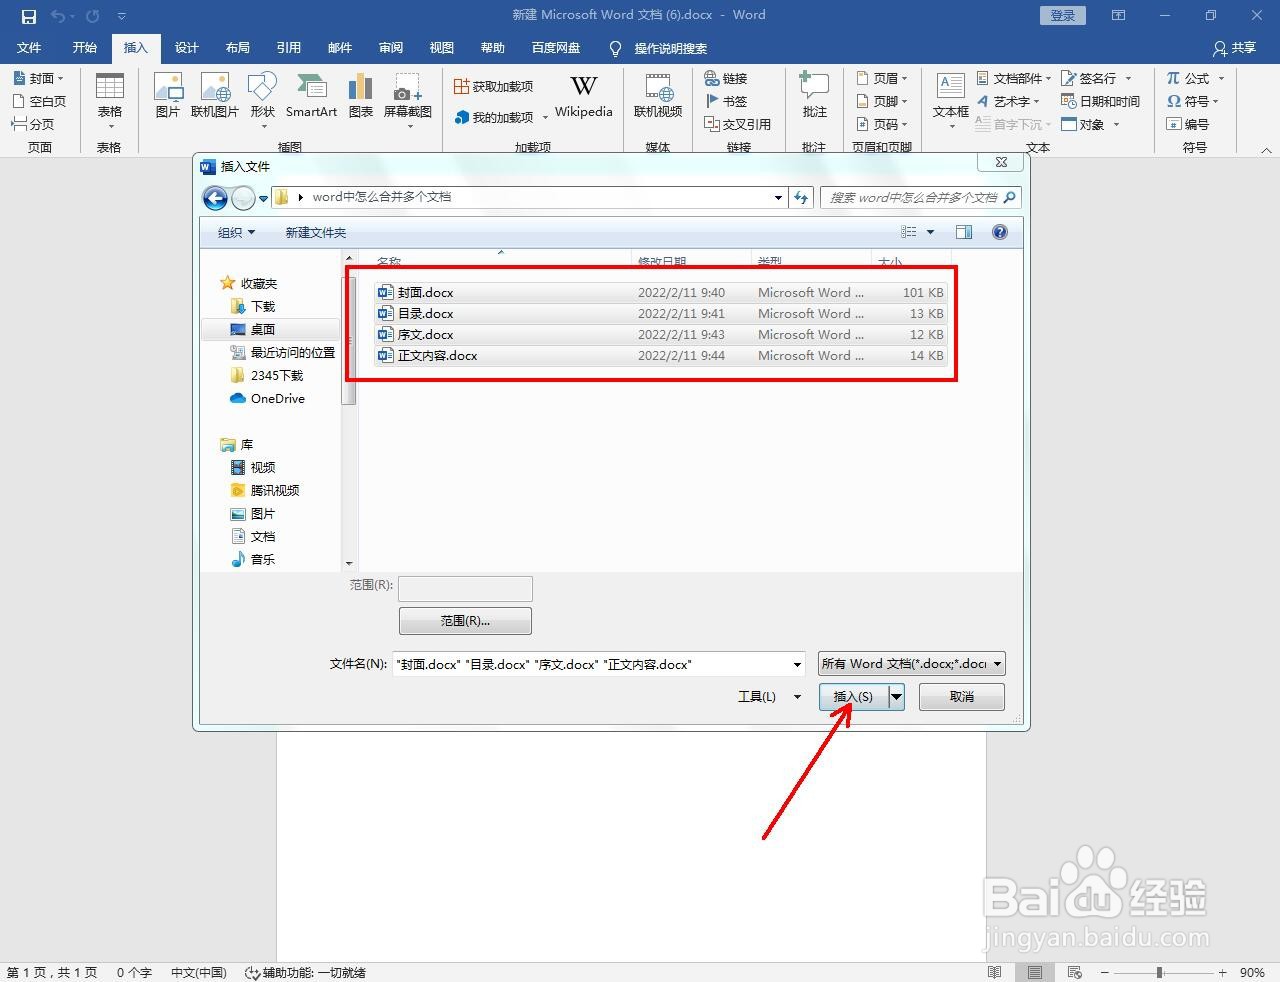Open the 组织 organize dropdown
Image resolution: width=1280 pixels, height=982 pixels.
pyautogui.click(x=237, y=232)
